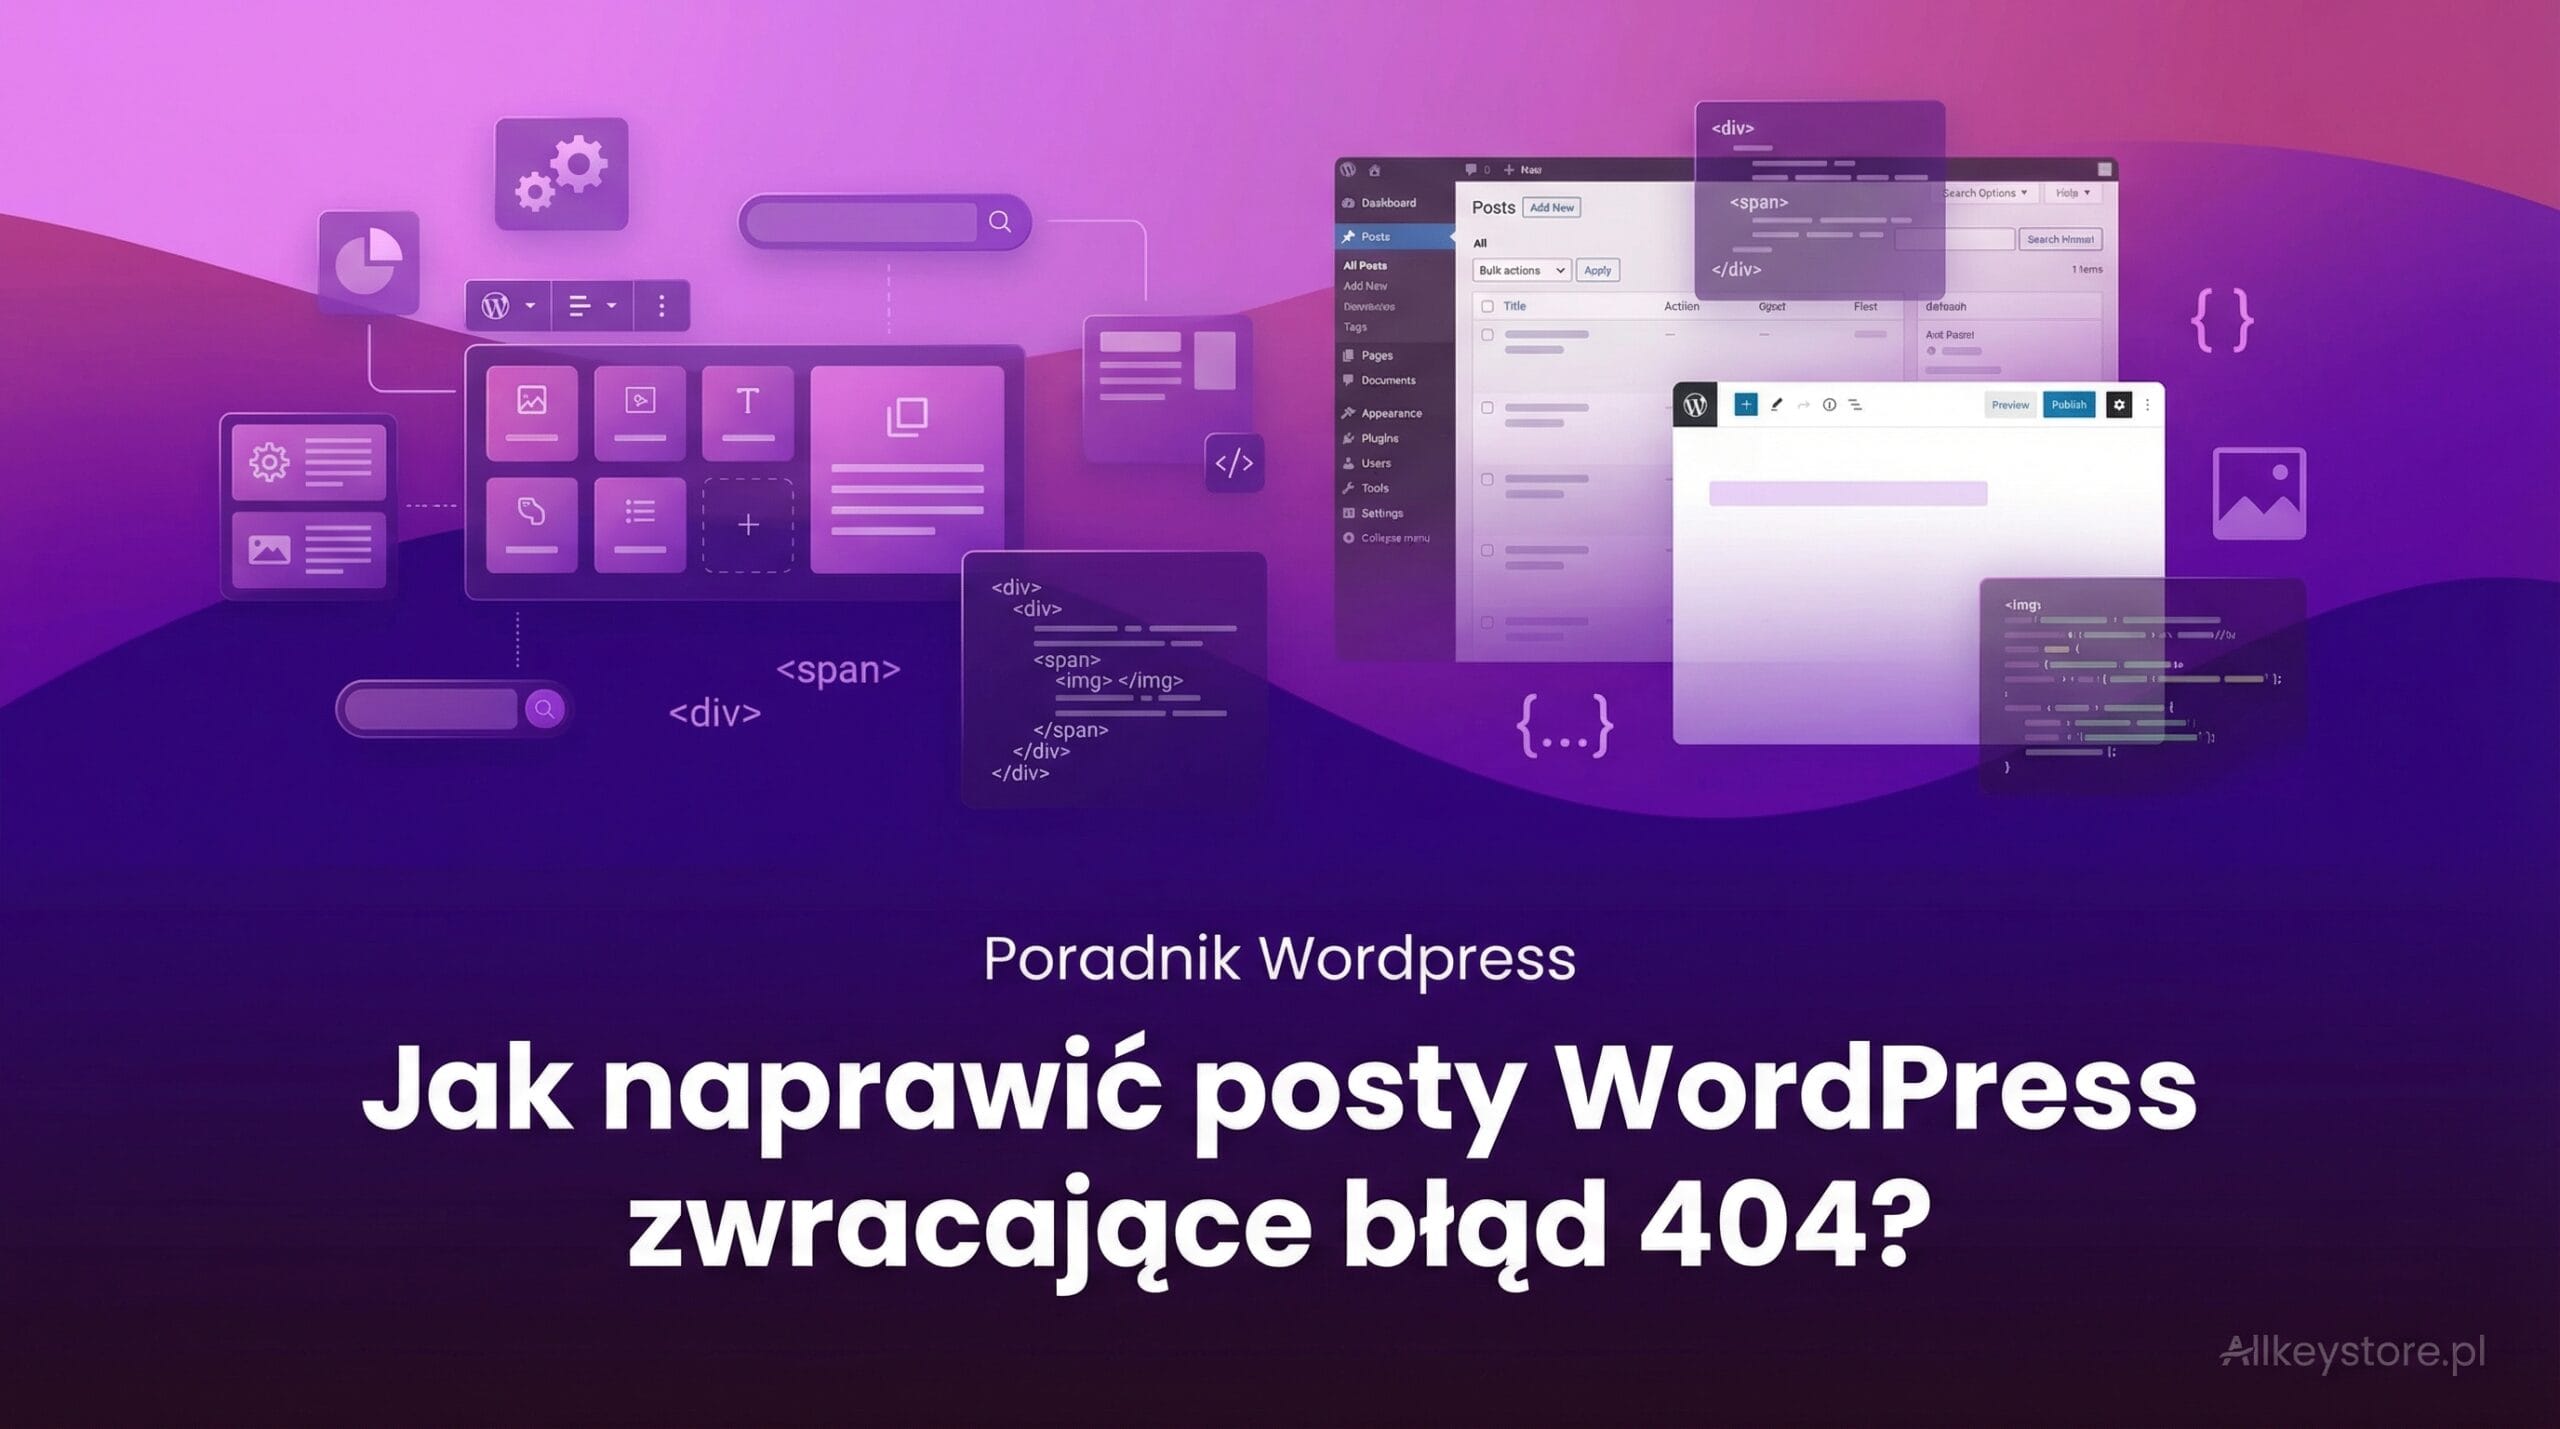The width and height of the screenshot is (2560, 1429).
Task: Click the blue plus add-block button
Action: [x=1746, y=405]
